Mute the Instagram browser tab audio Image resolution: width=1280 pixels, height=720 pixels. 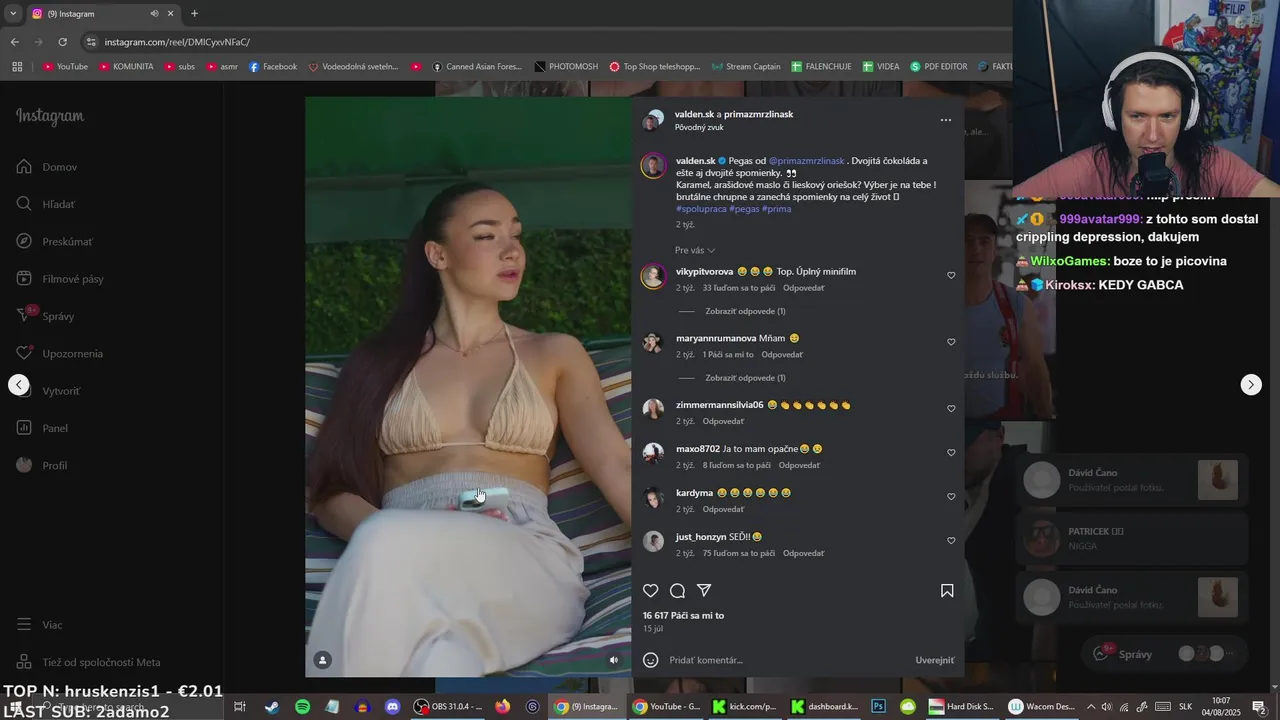[154, 14]
